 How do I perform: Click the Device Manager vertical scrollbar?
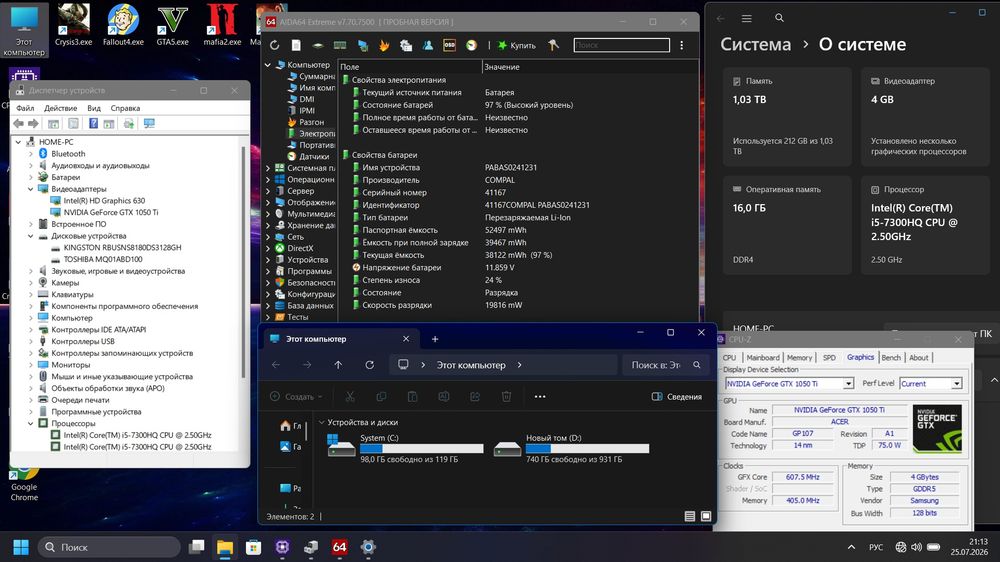tap(244, 262)
